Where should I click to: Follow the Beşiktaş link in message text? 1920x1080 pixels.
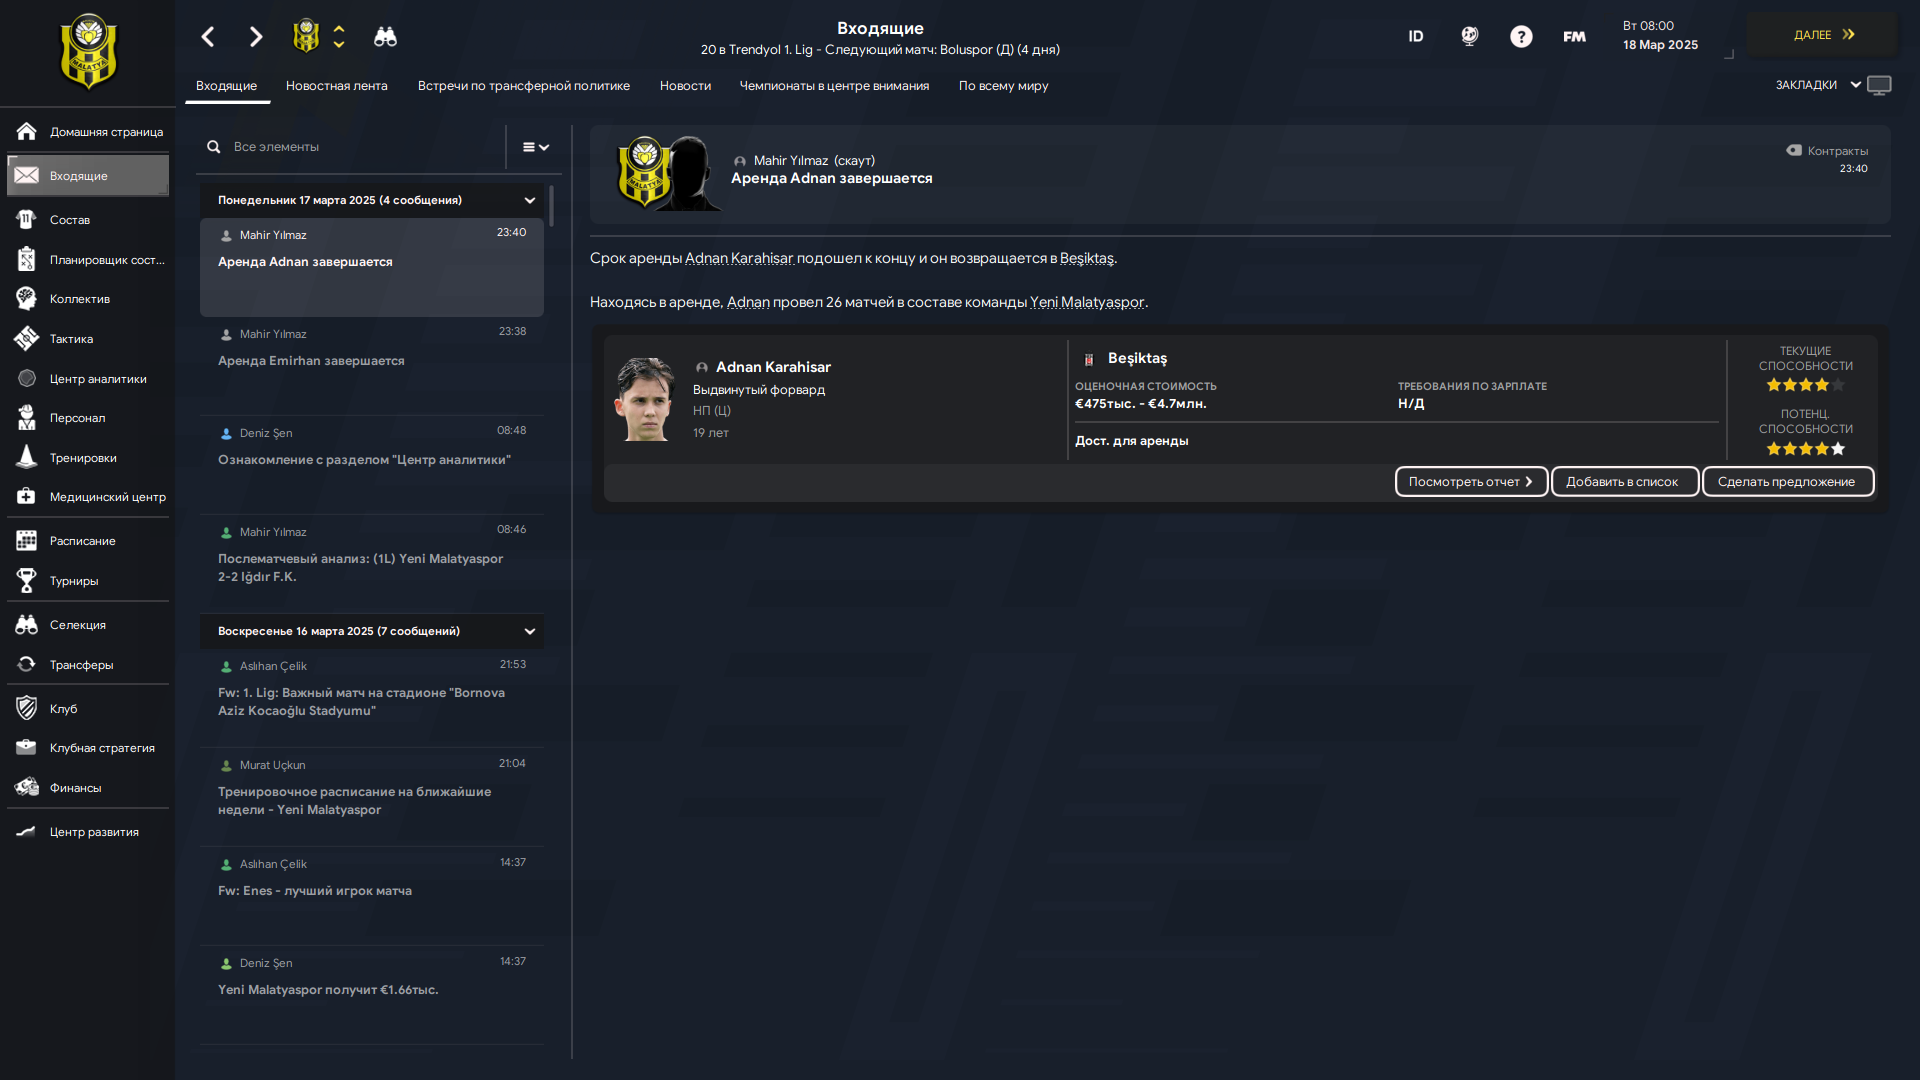(x=1086, y=258)
